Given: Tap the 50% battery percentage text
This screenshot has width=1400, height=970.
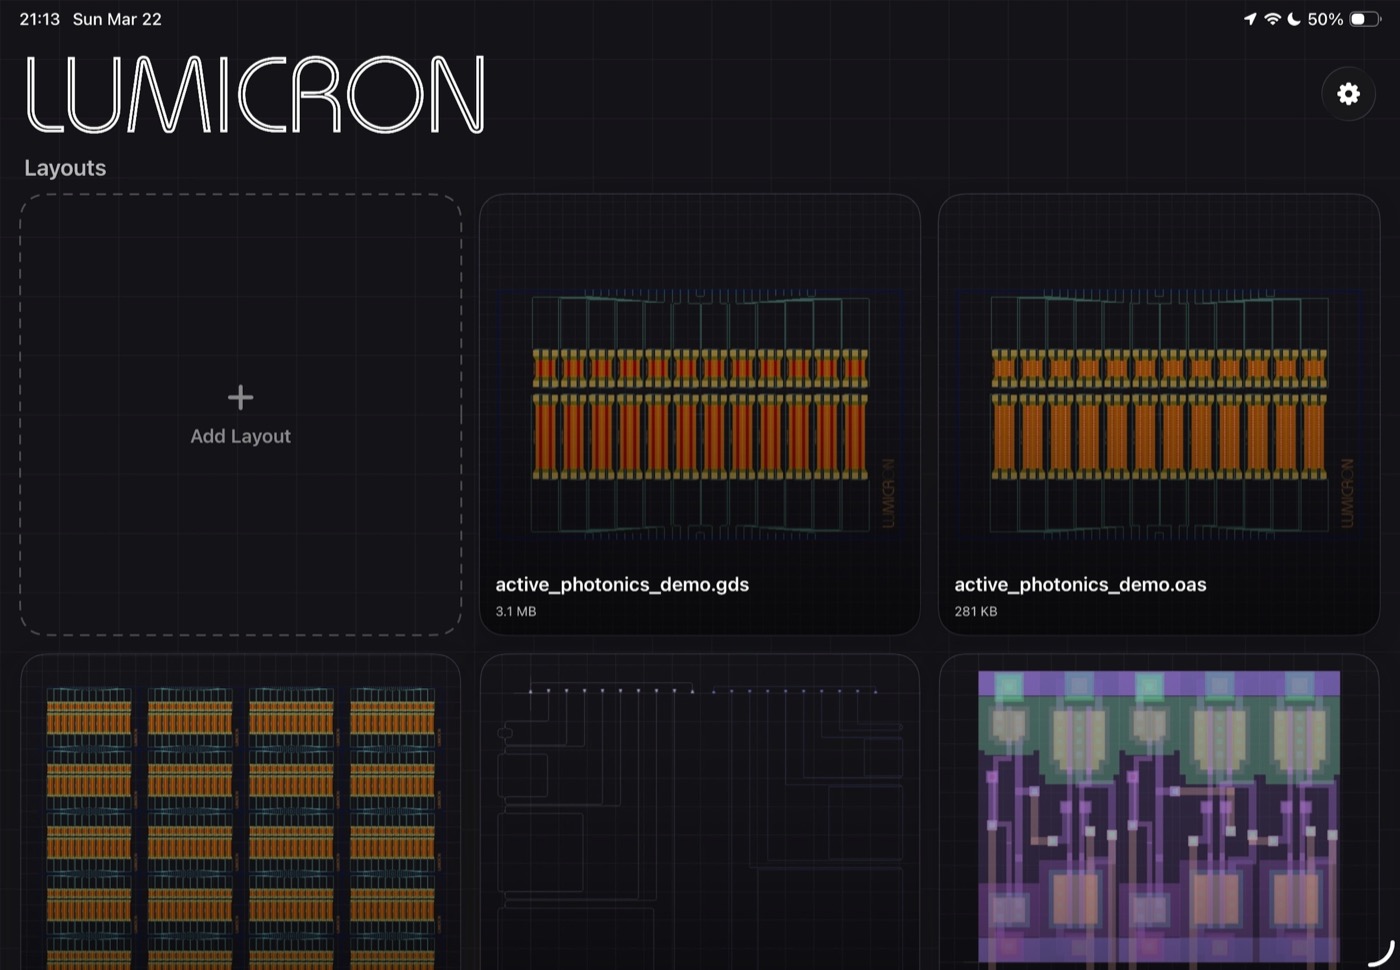Looking at the screenshot, I should pyautogui.click(x=1325, y=19).
